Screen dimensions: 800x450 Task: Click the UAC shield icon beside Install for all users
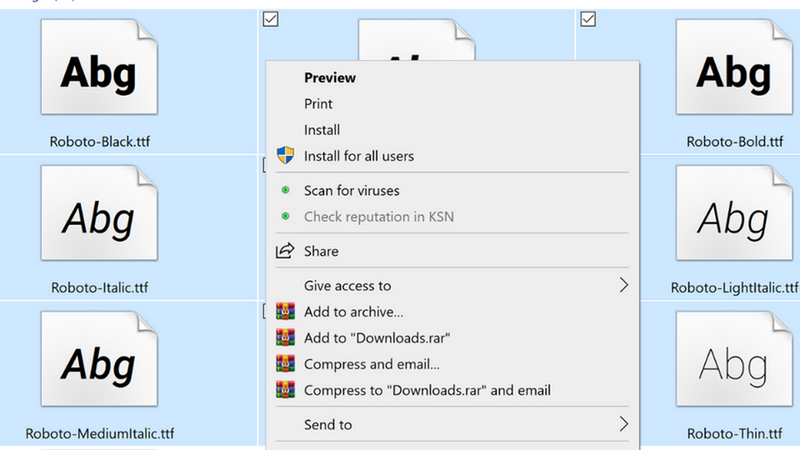pos(285,155)
